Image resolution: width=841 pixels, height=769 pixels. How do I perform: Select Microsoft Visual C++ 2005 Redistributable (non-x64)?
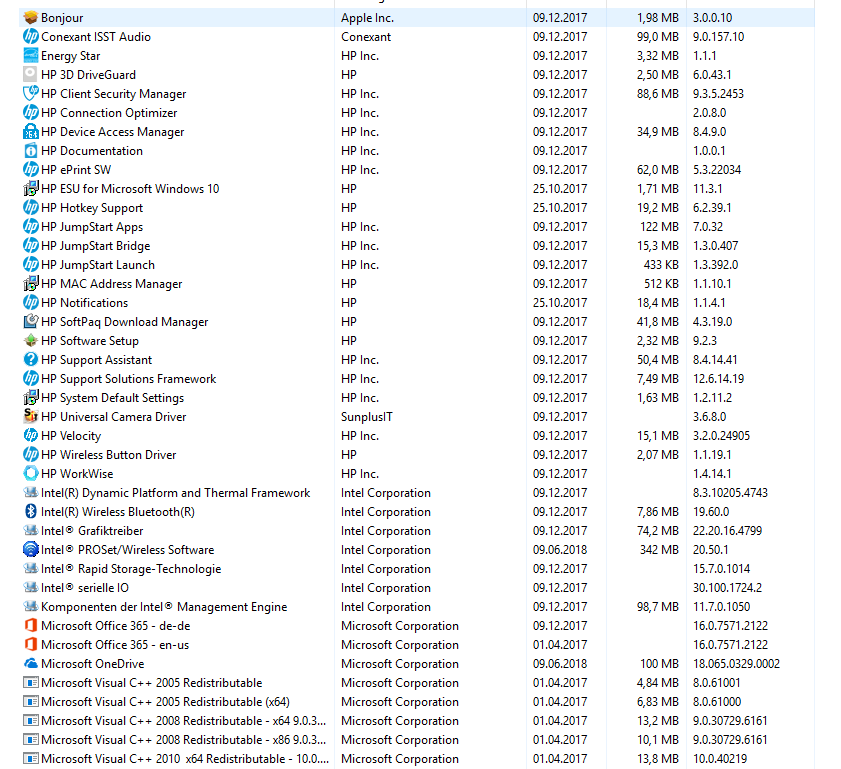[x=417, y=683]
